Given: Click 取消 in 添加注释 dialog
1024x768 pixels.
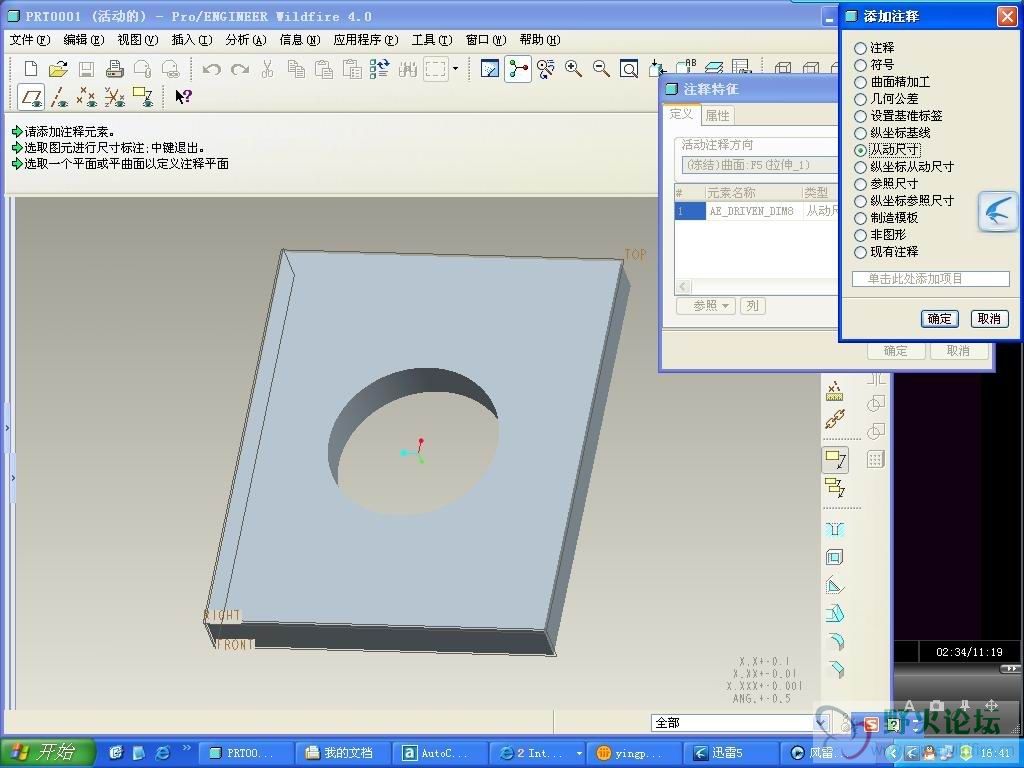Looking at the screenshot, I should click(989, 319).
